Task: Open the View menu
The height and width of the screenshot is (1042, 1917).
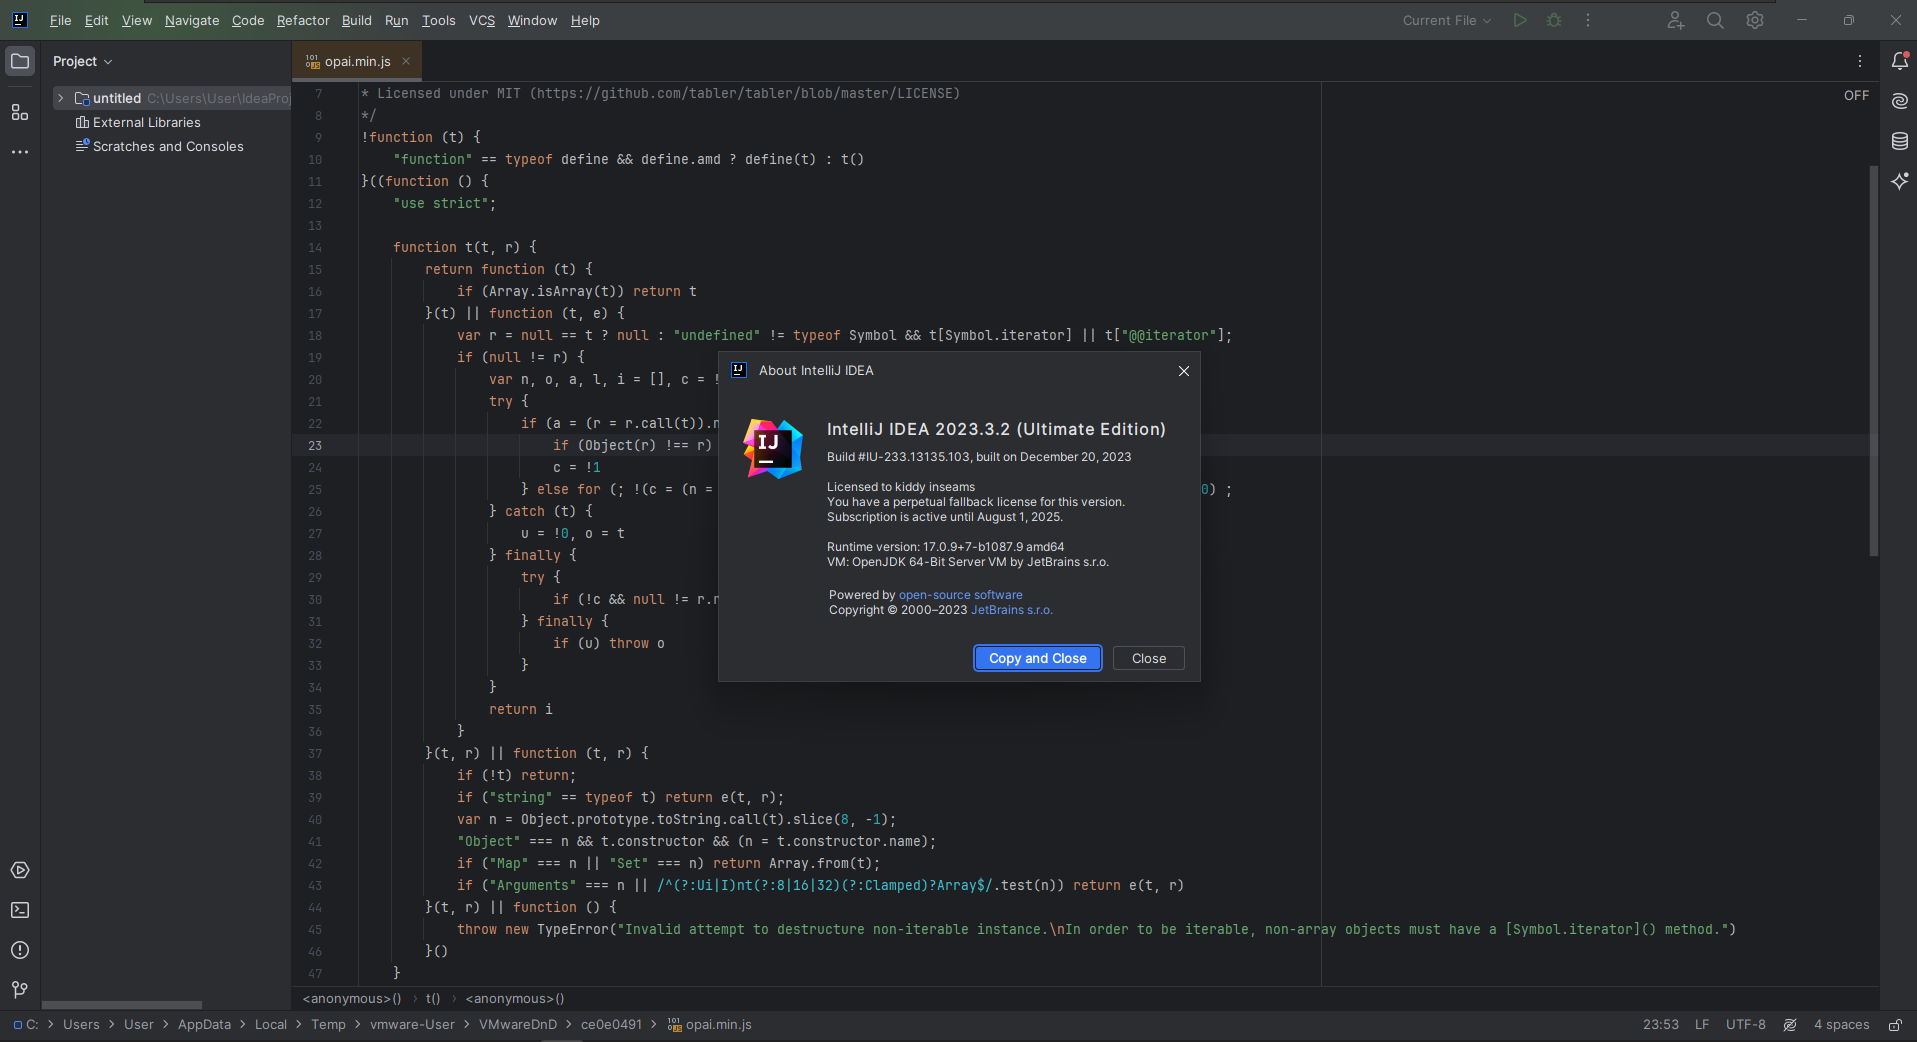Action: (137, 20)
